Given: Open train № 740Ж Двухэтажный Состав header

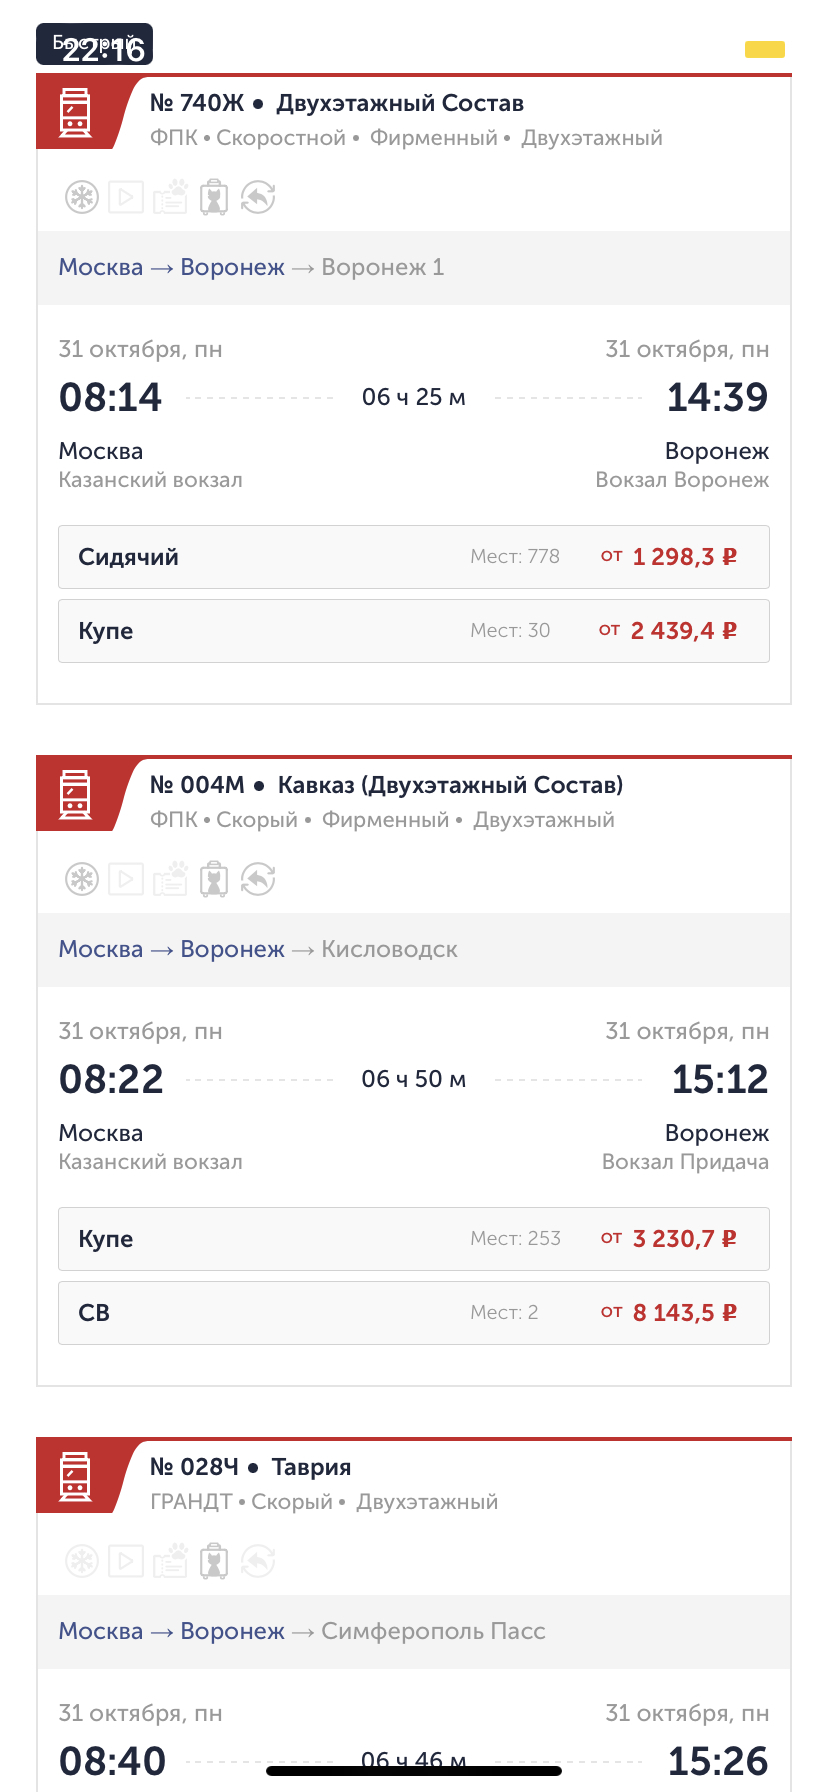Looking at the screenshot, I should 336,103.
